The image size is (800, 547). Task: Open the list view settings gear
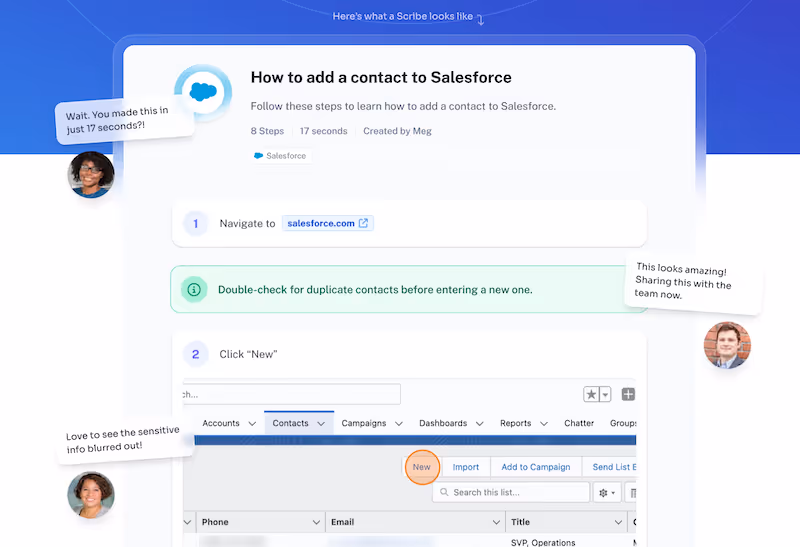607,492
